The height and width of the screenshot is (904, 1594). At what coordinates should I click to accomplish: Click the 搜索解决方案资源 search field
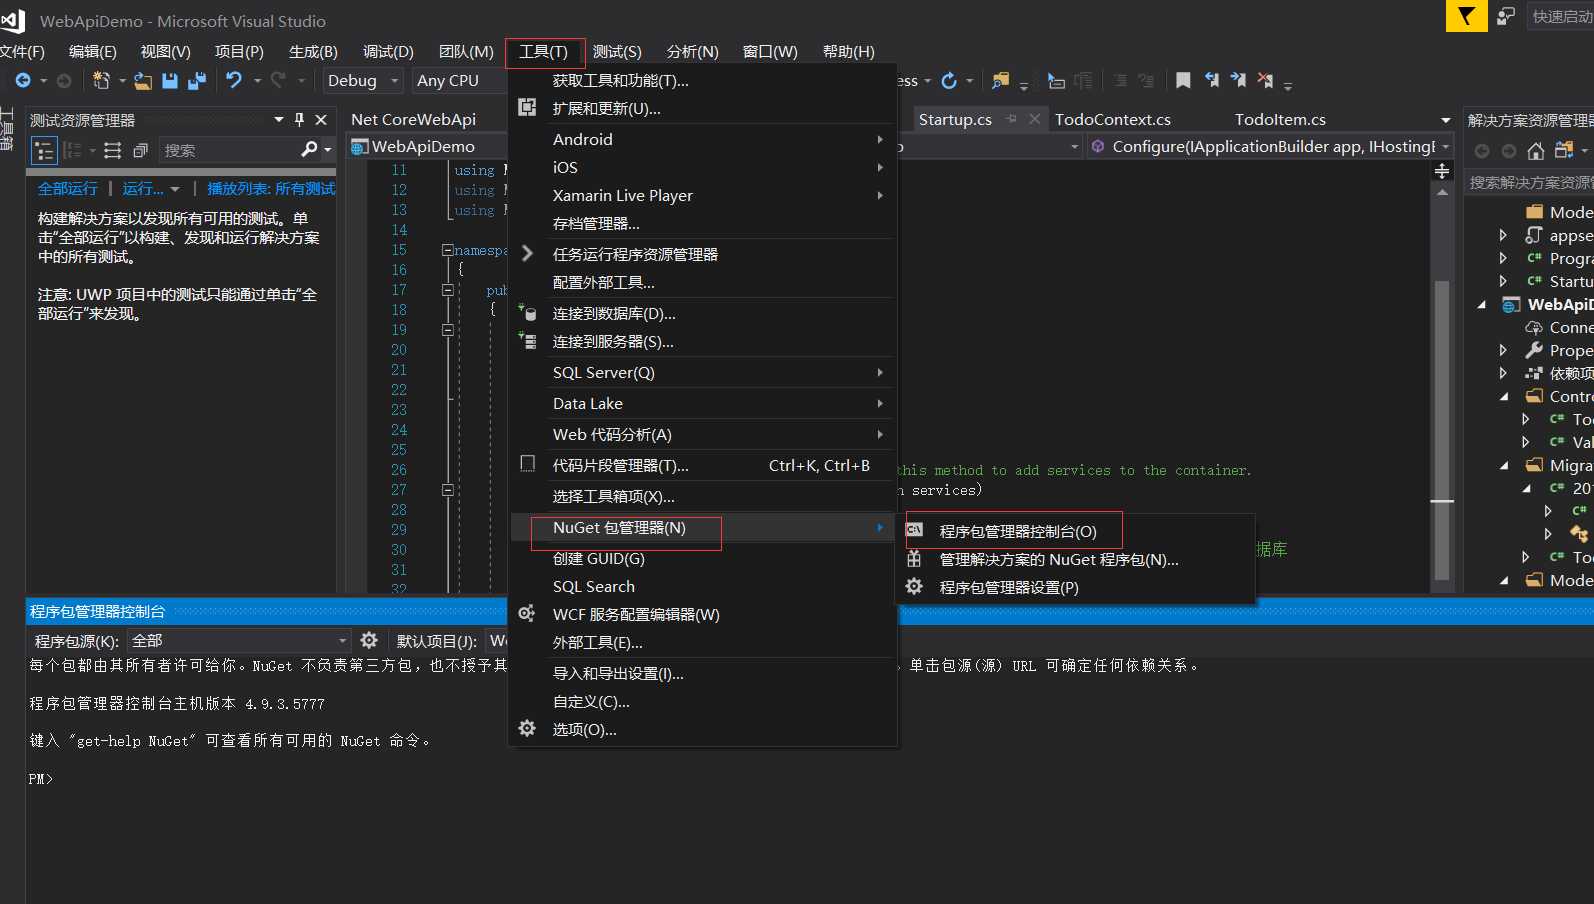(x=1529, y=182)
